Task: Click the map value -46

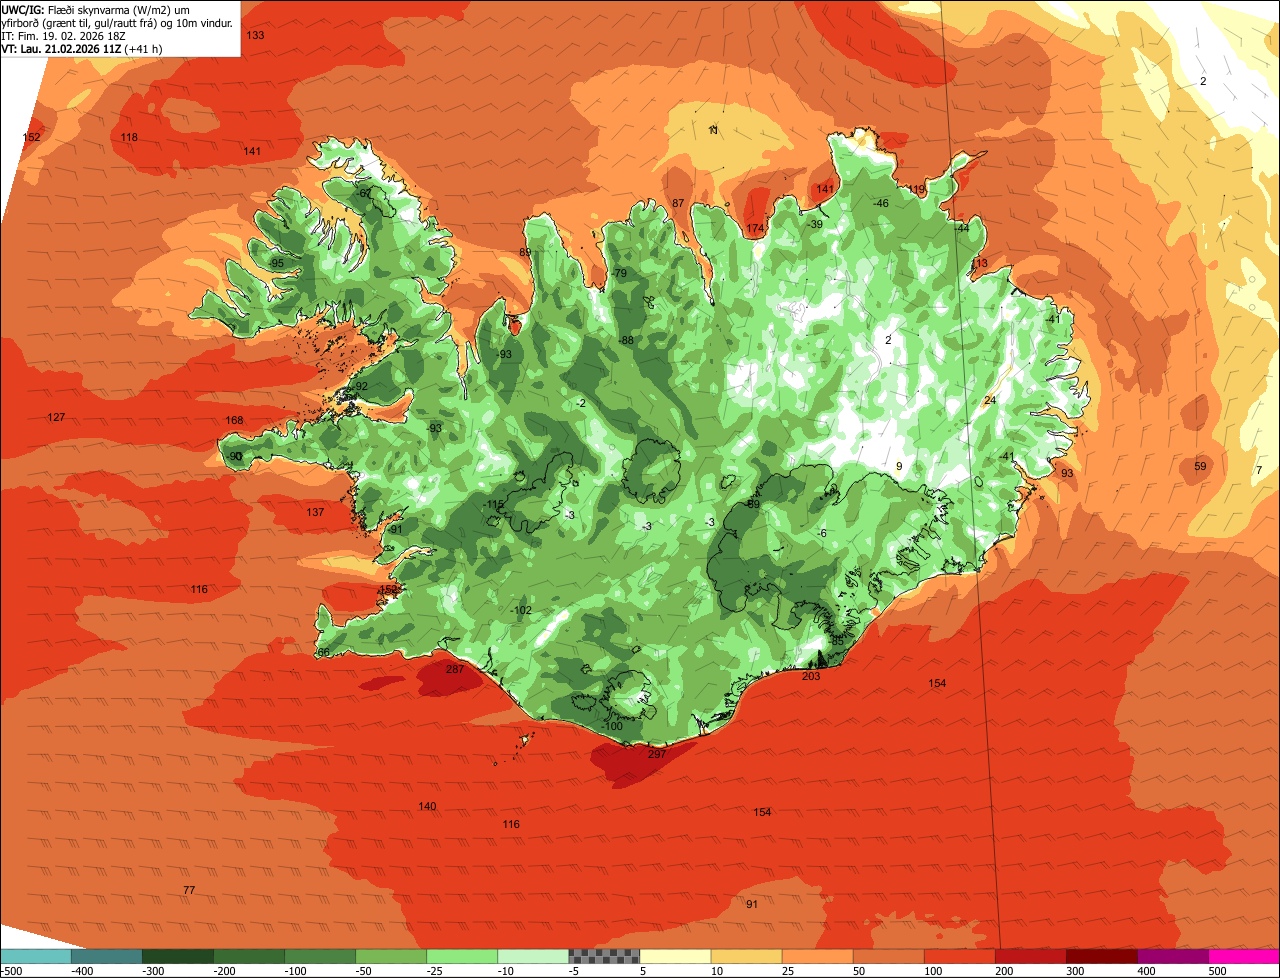Action: click(x=880, y=203)
